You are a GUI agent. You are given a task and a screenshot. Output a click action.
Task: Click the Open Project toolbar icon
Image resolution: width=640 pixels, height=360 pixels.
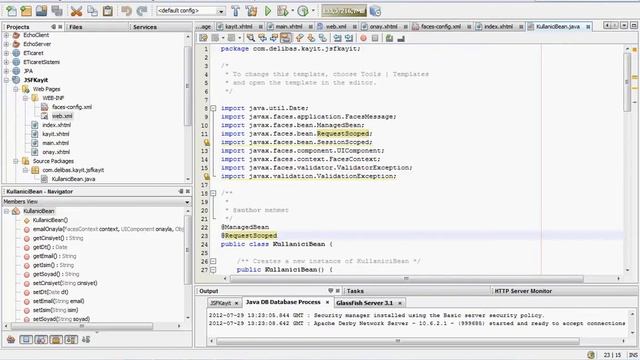click(41, 11)
